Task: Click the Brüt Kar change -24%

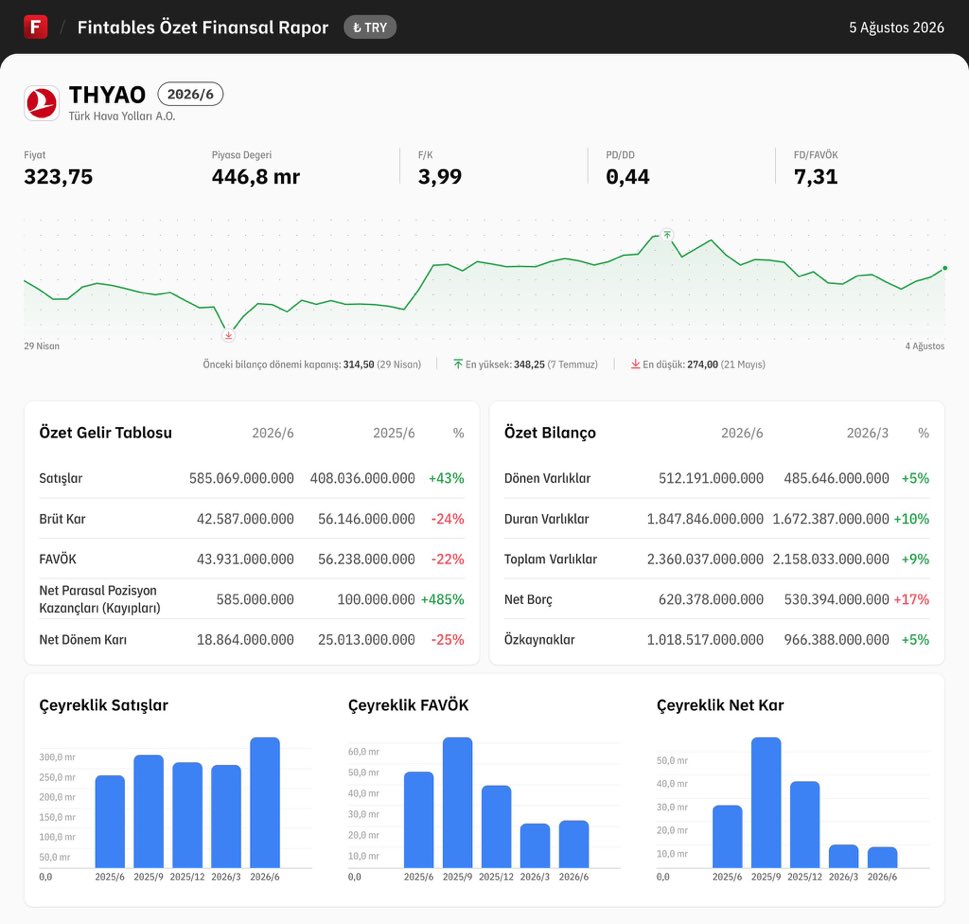Action: (x=447, y=519)
